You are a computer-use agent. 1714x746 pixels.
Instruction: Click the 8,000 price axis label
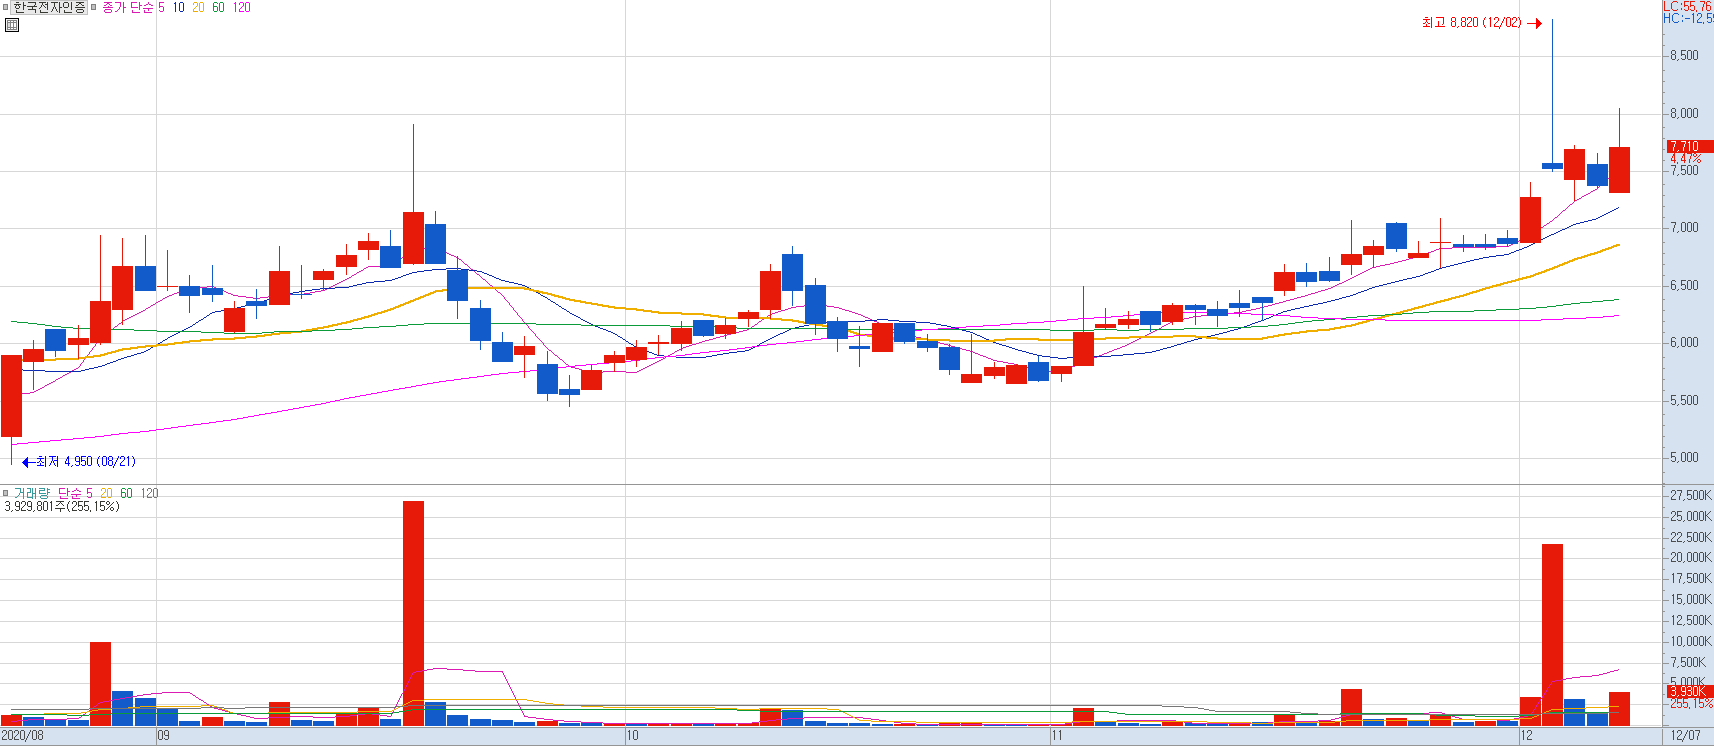[1684, 114]
